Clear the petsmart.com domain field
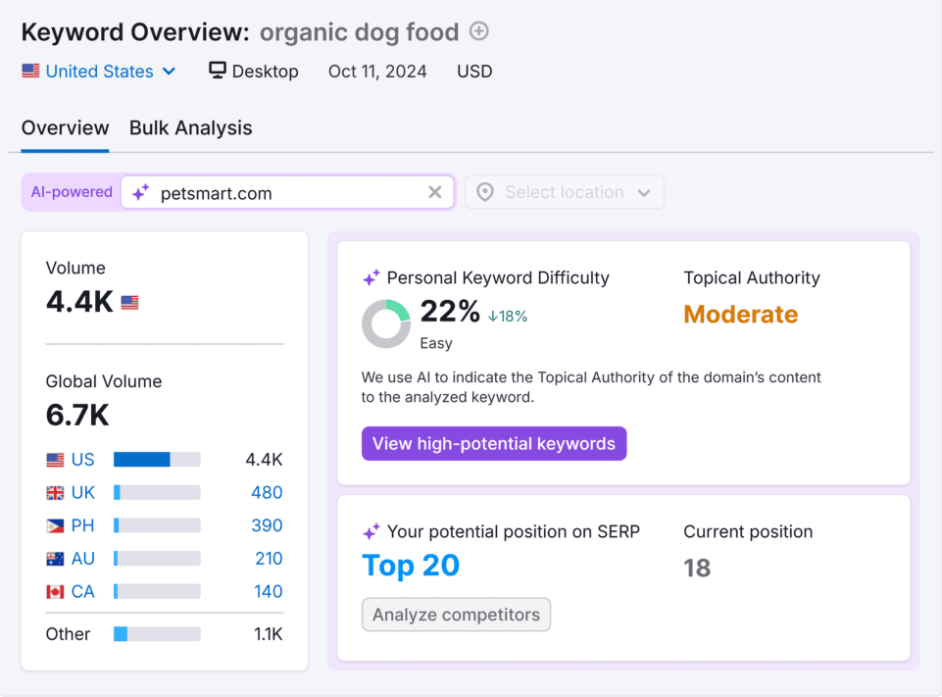This screenshot has height=697, width=942. pyautogui.click(x=435, y=192)
